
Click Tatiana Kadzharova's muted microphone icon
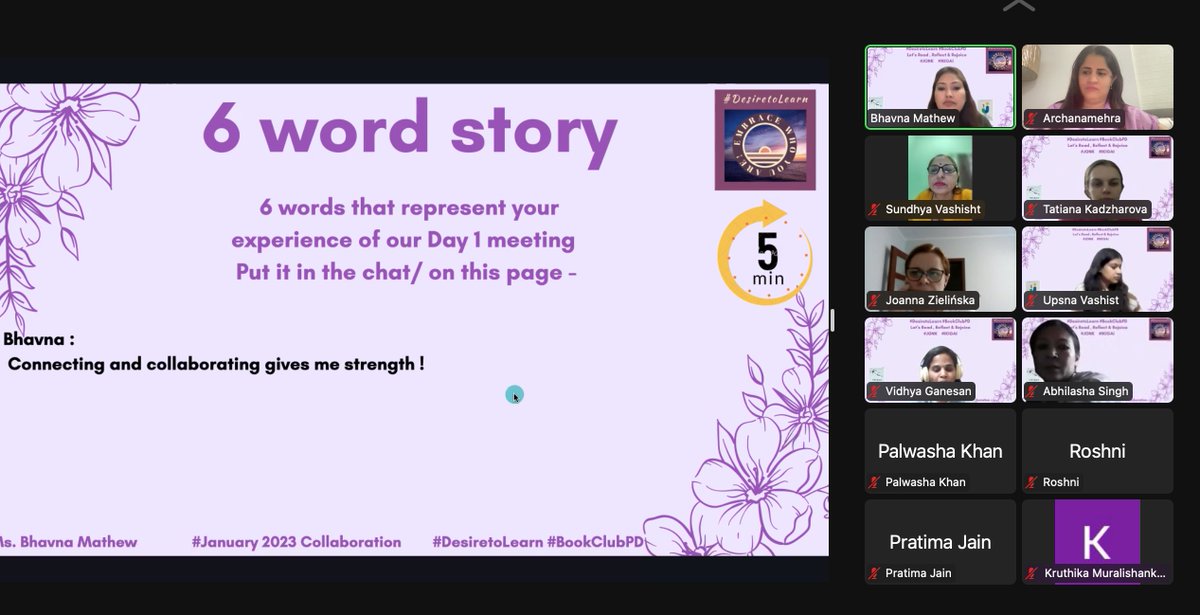[x=1032, y=209]
